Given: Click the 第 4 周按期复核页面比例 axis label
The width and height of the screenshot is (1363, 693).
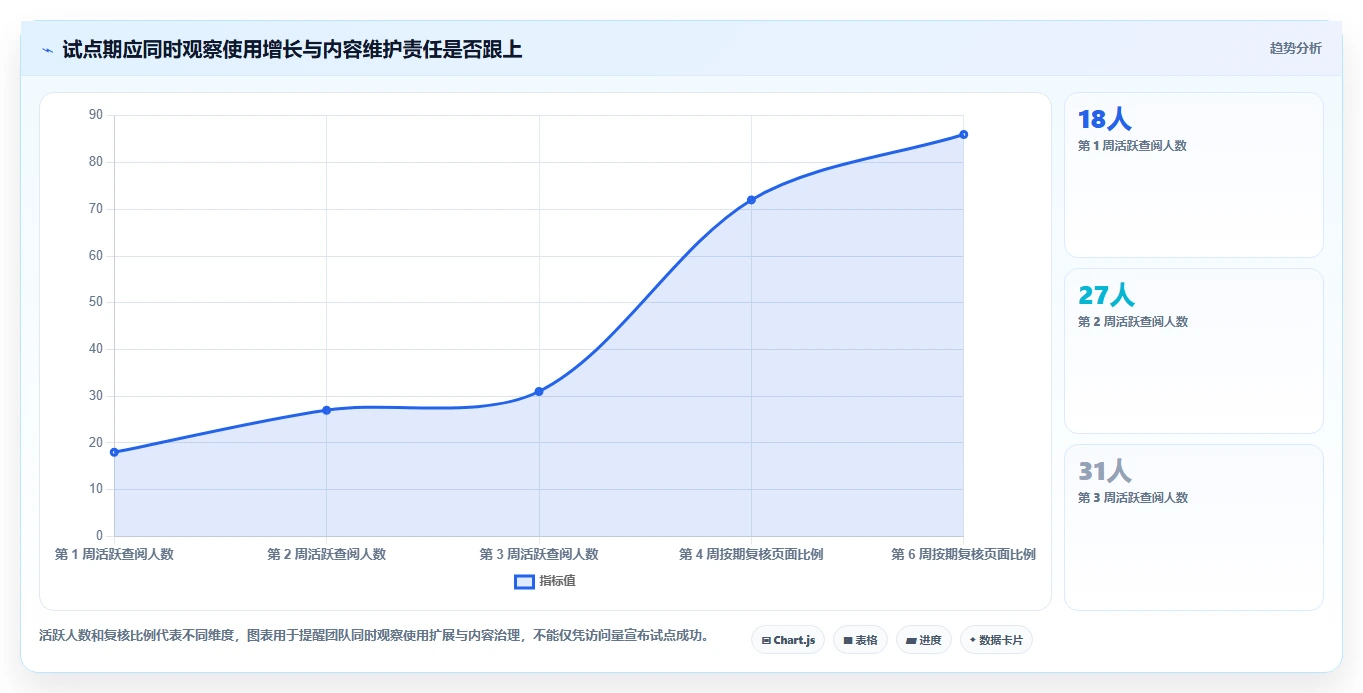Looking at the screenshot, I should 751,554.
